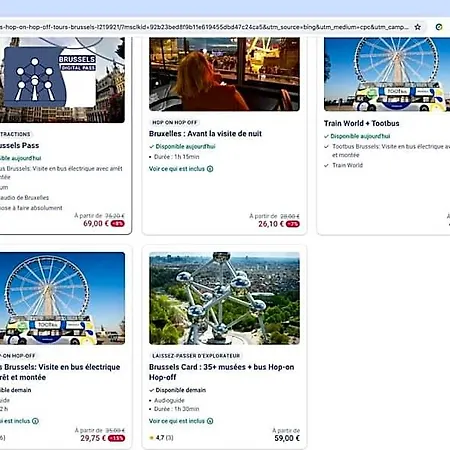Click the Brussels Digital Pass card image
450x450 pixels.
click(x=62, y=80)
